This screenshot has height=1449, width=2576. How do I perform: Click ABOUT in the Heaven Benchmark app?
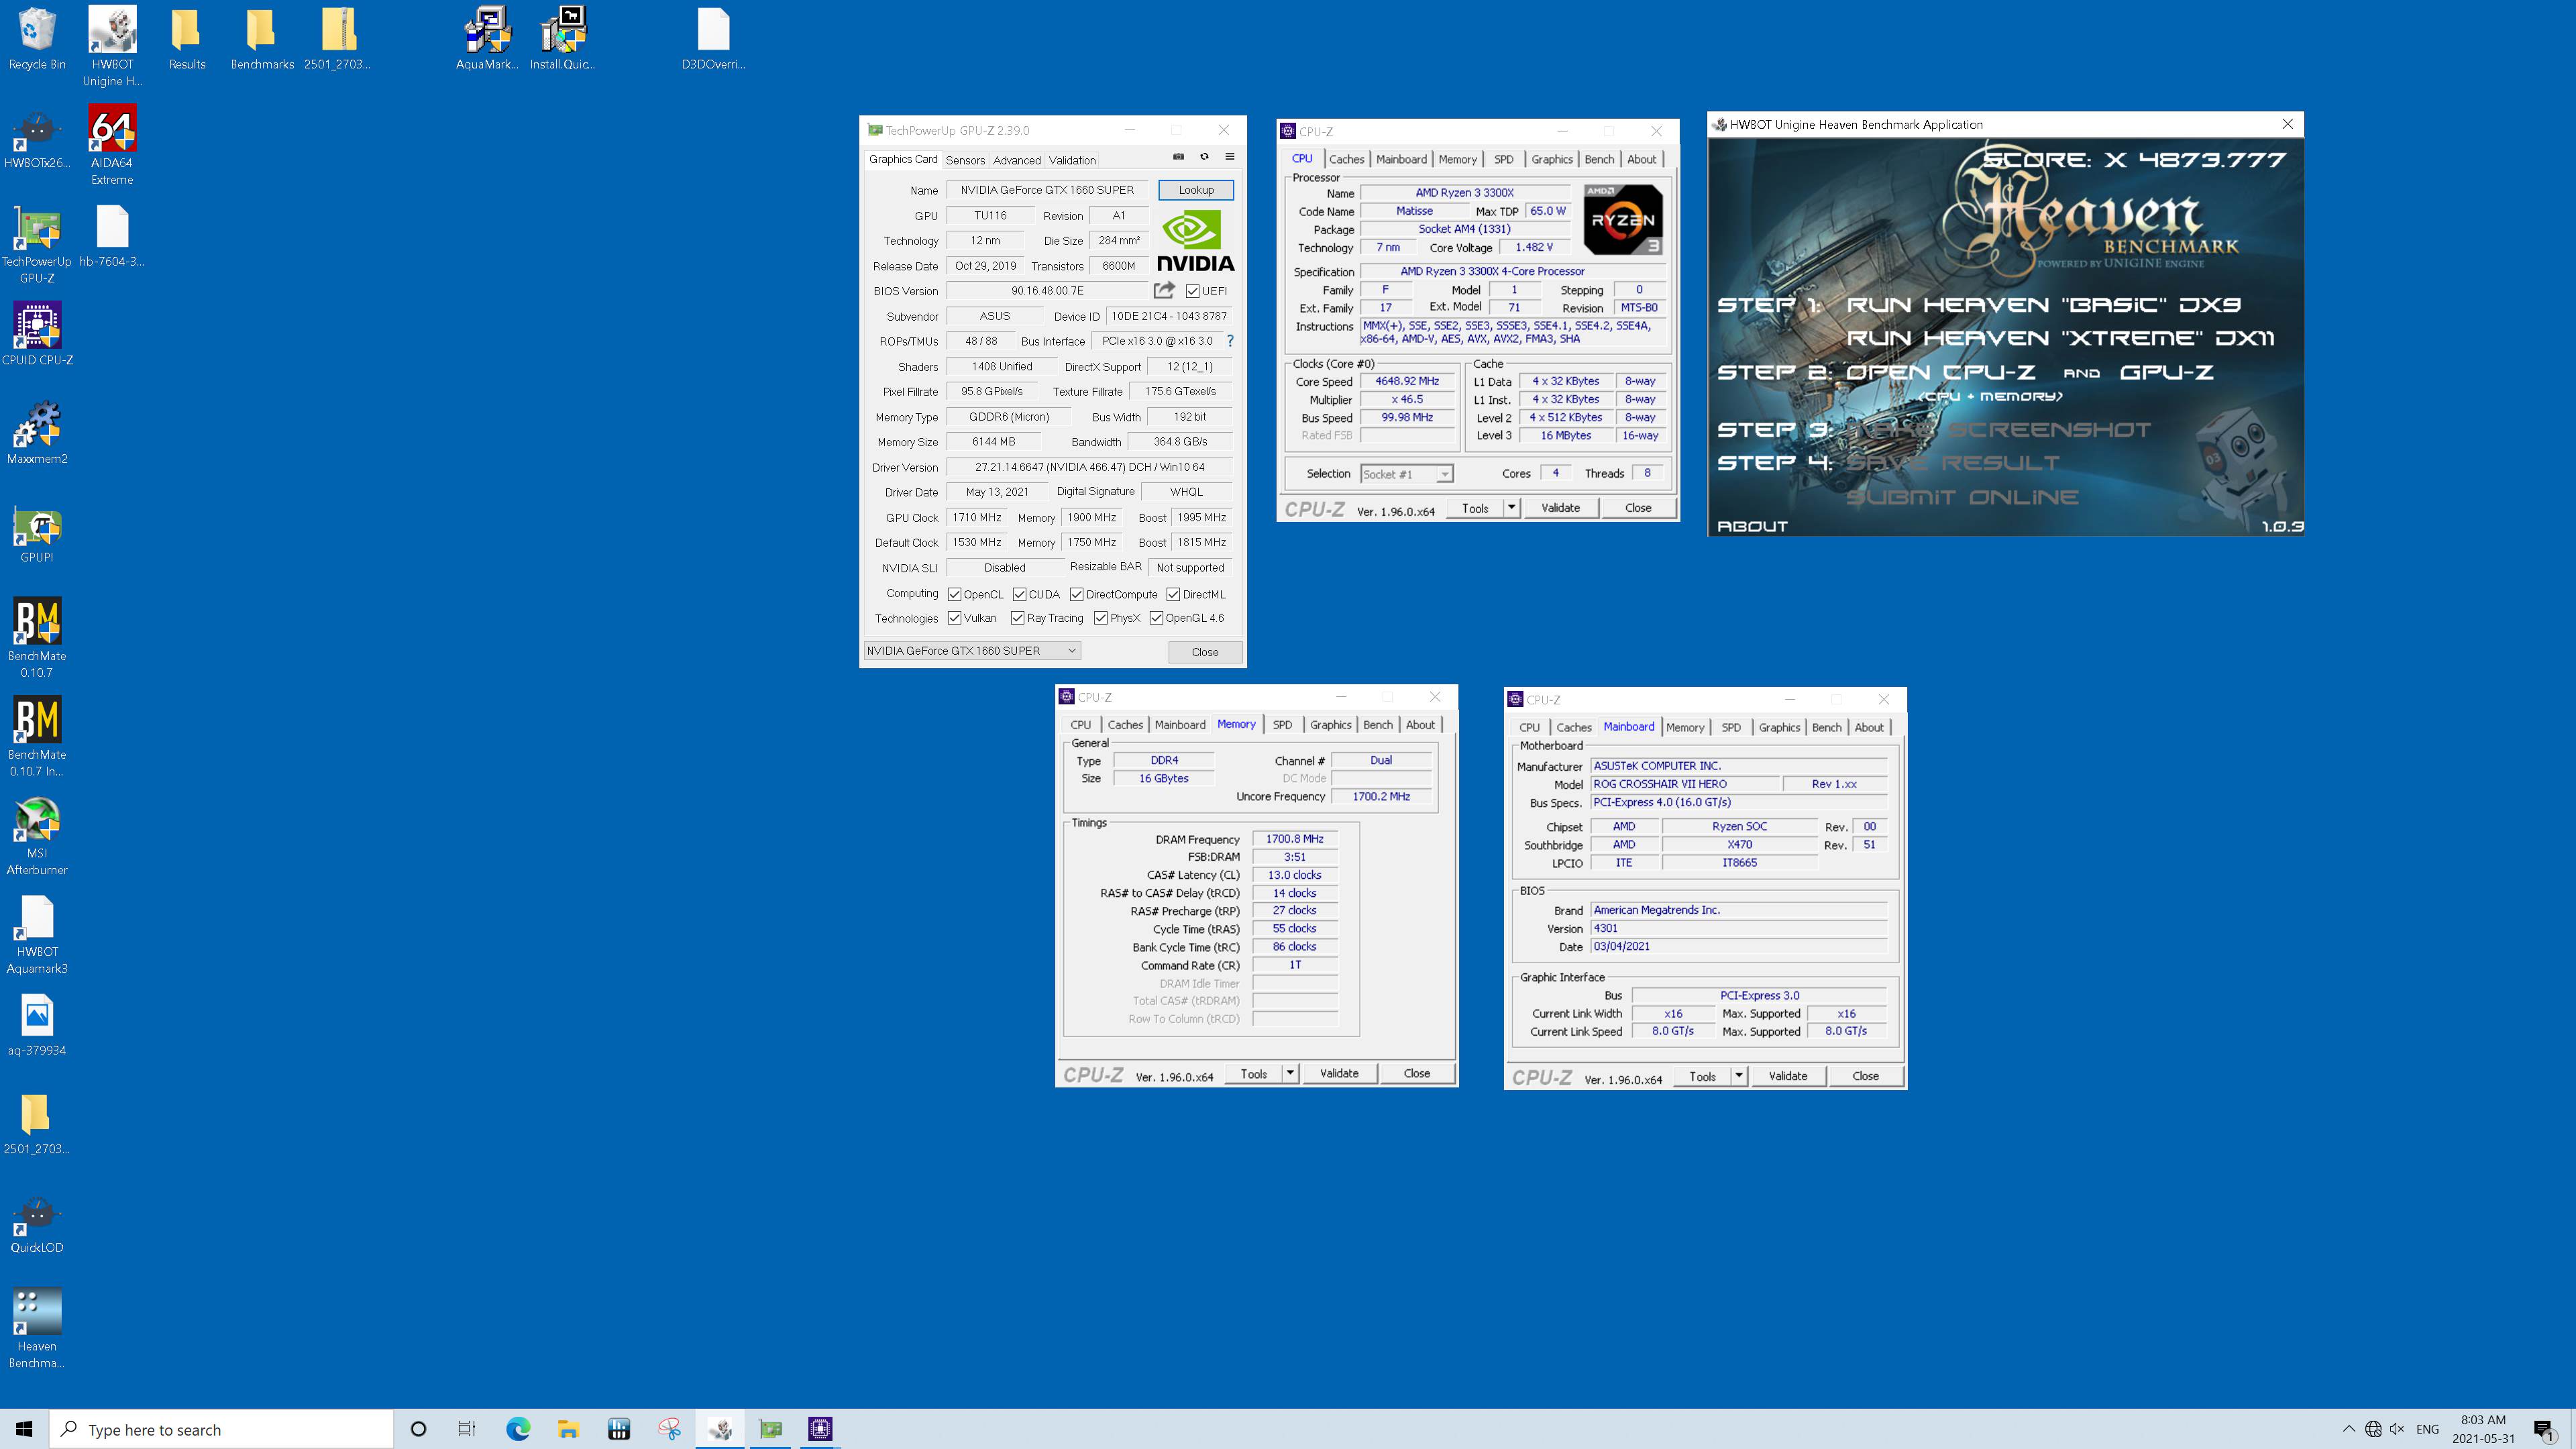pos(1752,526)
